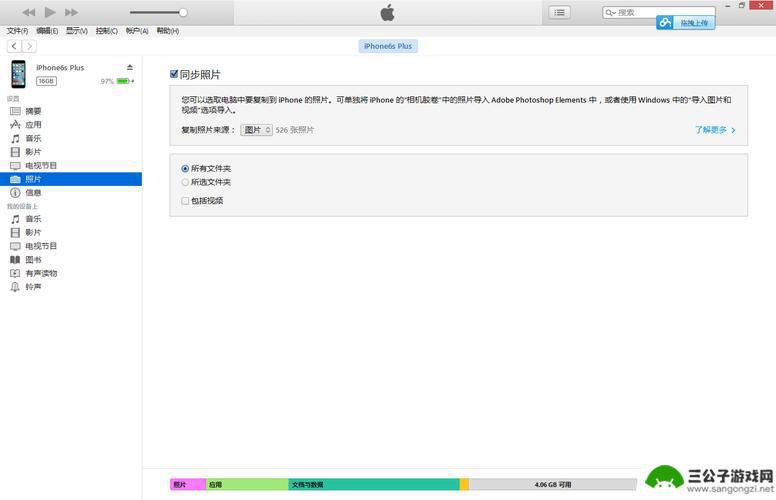Click the rewind playback button

click(29, 12)
